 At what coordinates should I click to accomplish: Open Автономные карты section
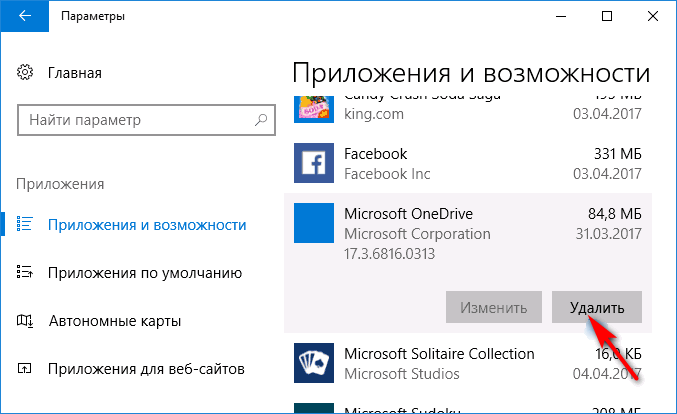pos(115,321)
